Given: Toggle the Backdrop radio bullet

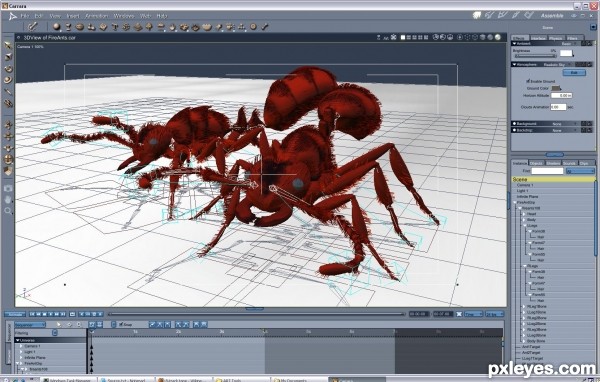Looking at the screenshot, I should click(x=515, y=130).
